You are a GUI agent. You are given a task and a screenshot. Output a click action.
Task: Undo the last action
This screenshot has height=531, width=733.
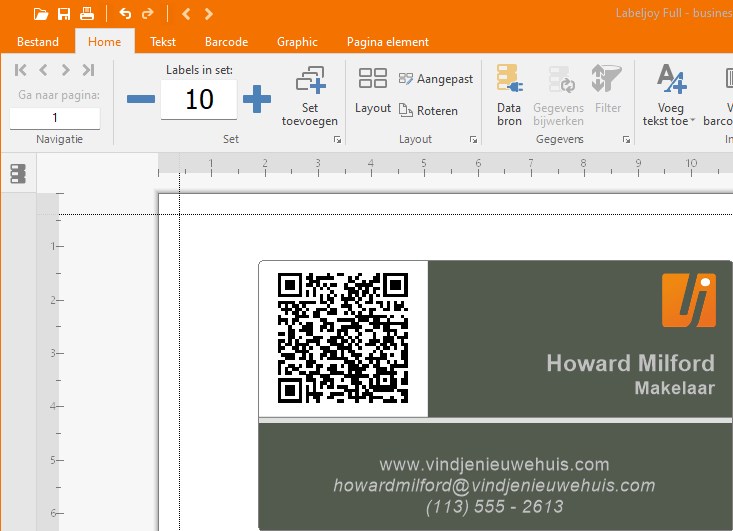point(125,14)
